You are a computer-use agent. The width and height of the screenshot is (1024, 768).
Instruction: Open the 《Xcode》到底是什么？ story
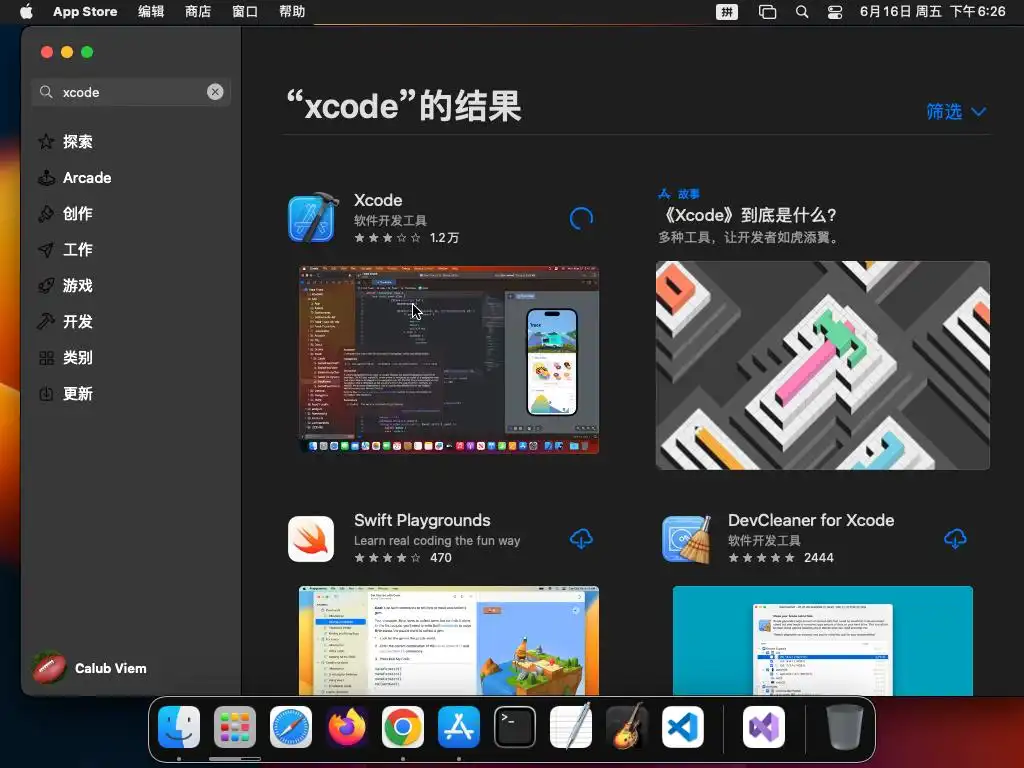click(x=750, y=215)
